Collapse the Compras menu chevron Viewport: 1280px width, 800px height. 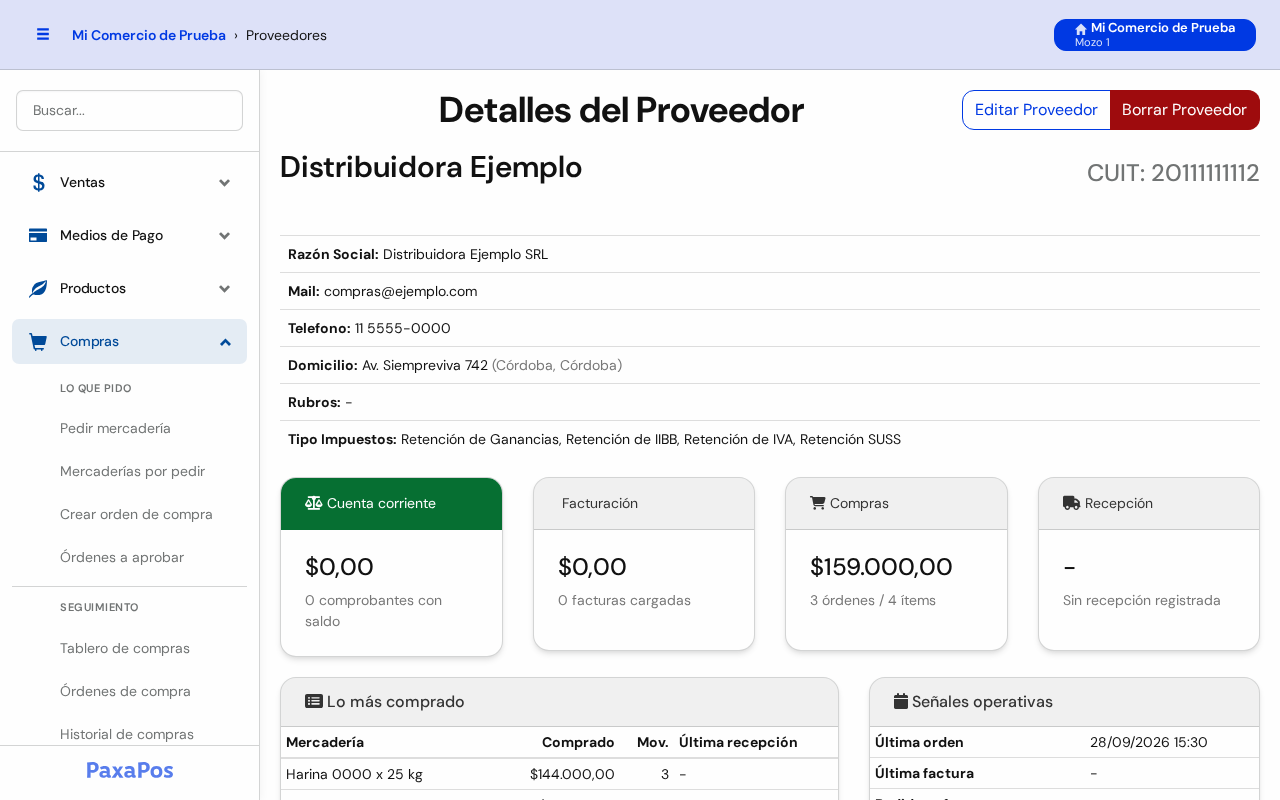[225, 341]
